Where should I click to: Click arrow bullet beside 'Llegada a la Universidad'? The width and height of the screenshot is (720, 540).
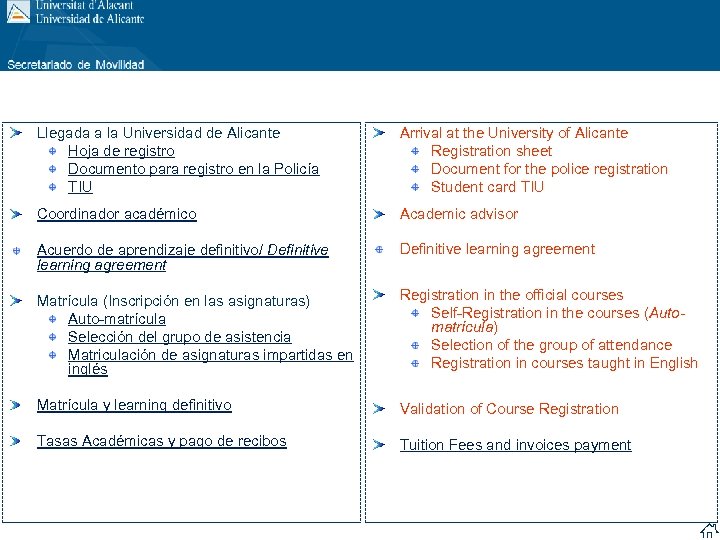(16, 133)
